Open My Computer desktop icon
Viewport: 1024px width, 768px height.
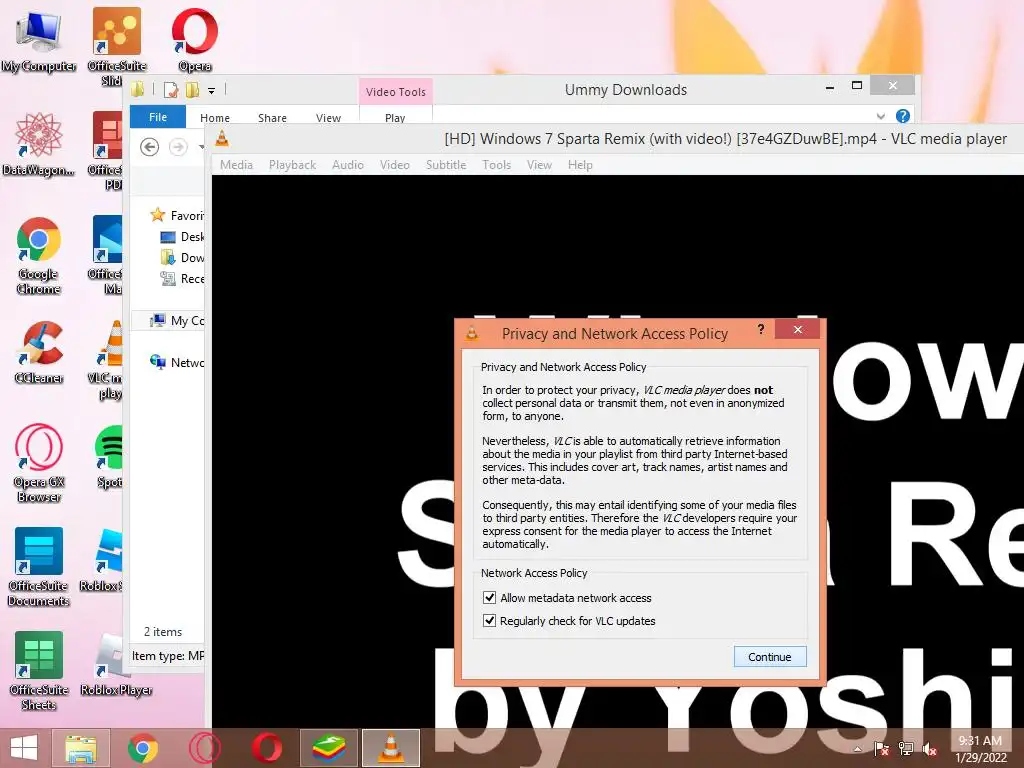(x=39, y=39)
